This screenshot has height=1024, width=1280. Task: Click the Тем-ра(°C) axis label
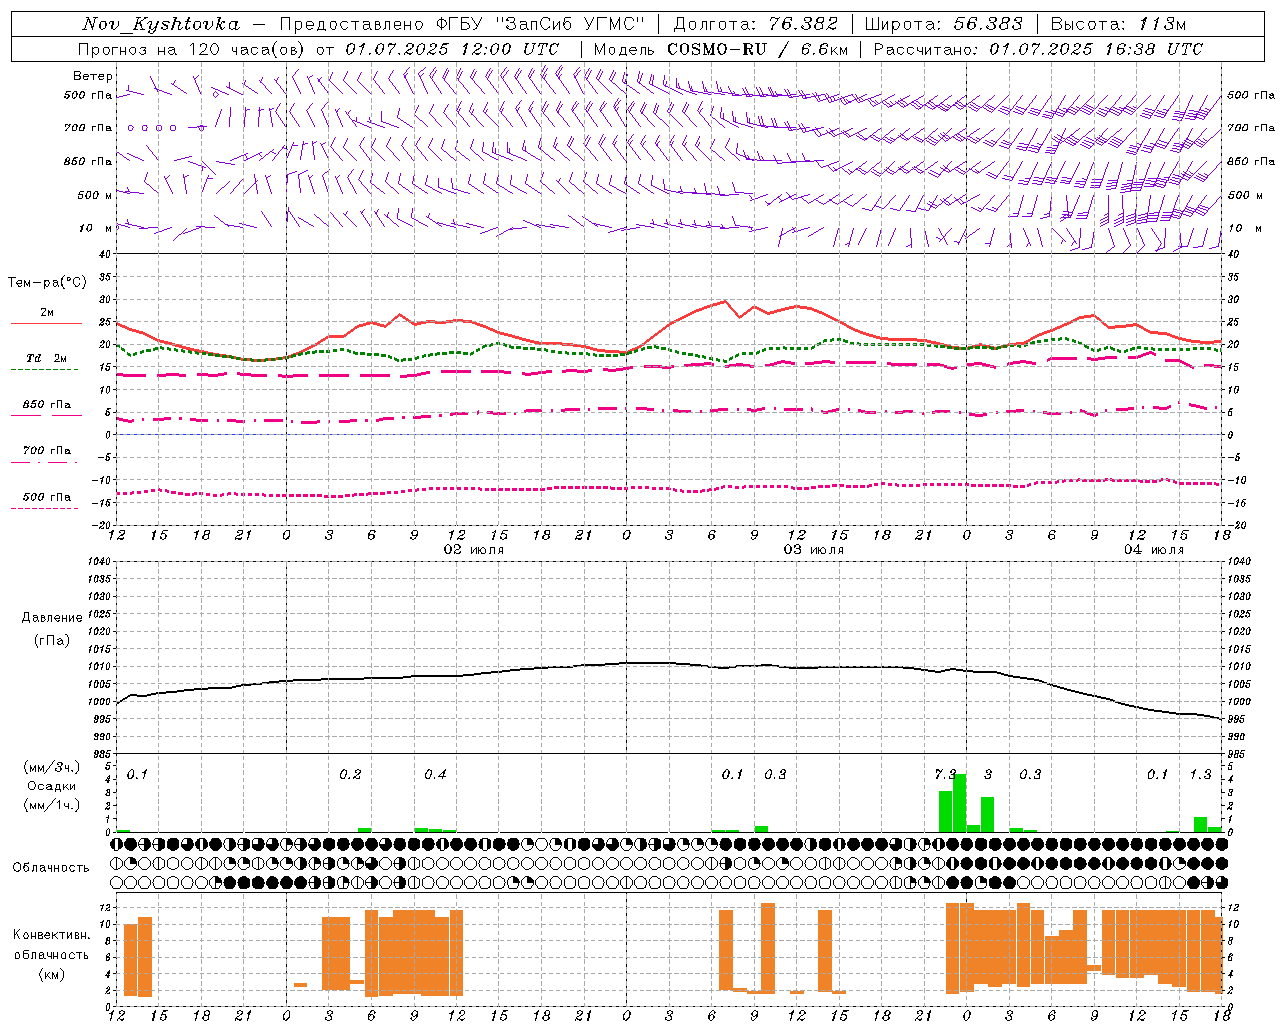pyautogui.click(x=47, y=283)
